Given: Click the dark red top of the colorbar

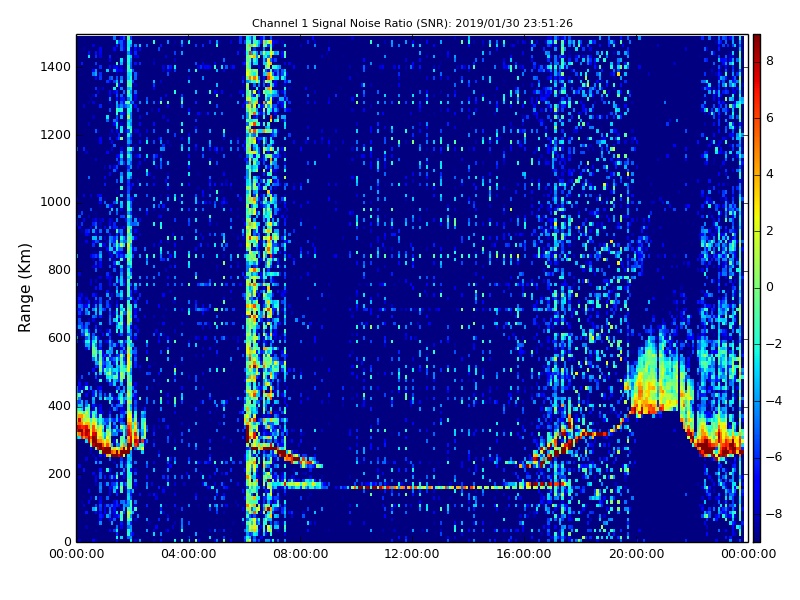Looking at the screenshot, I should click(757, 41).
